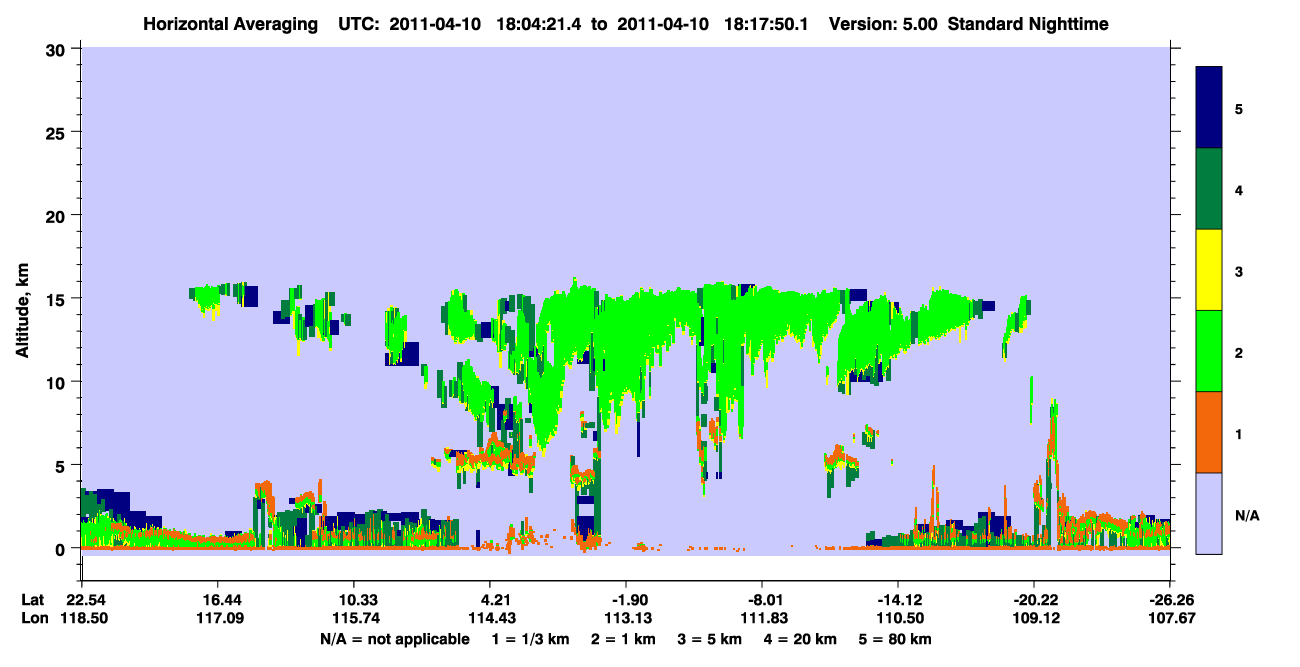
Task: Click the colorbar label 'N/A'
Action: click(x=1247, y=515)
